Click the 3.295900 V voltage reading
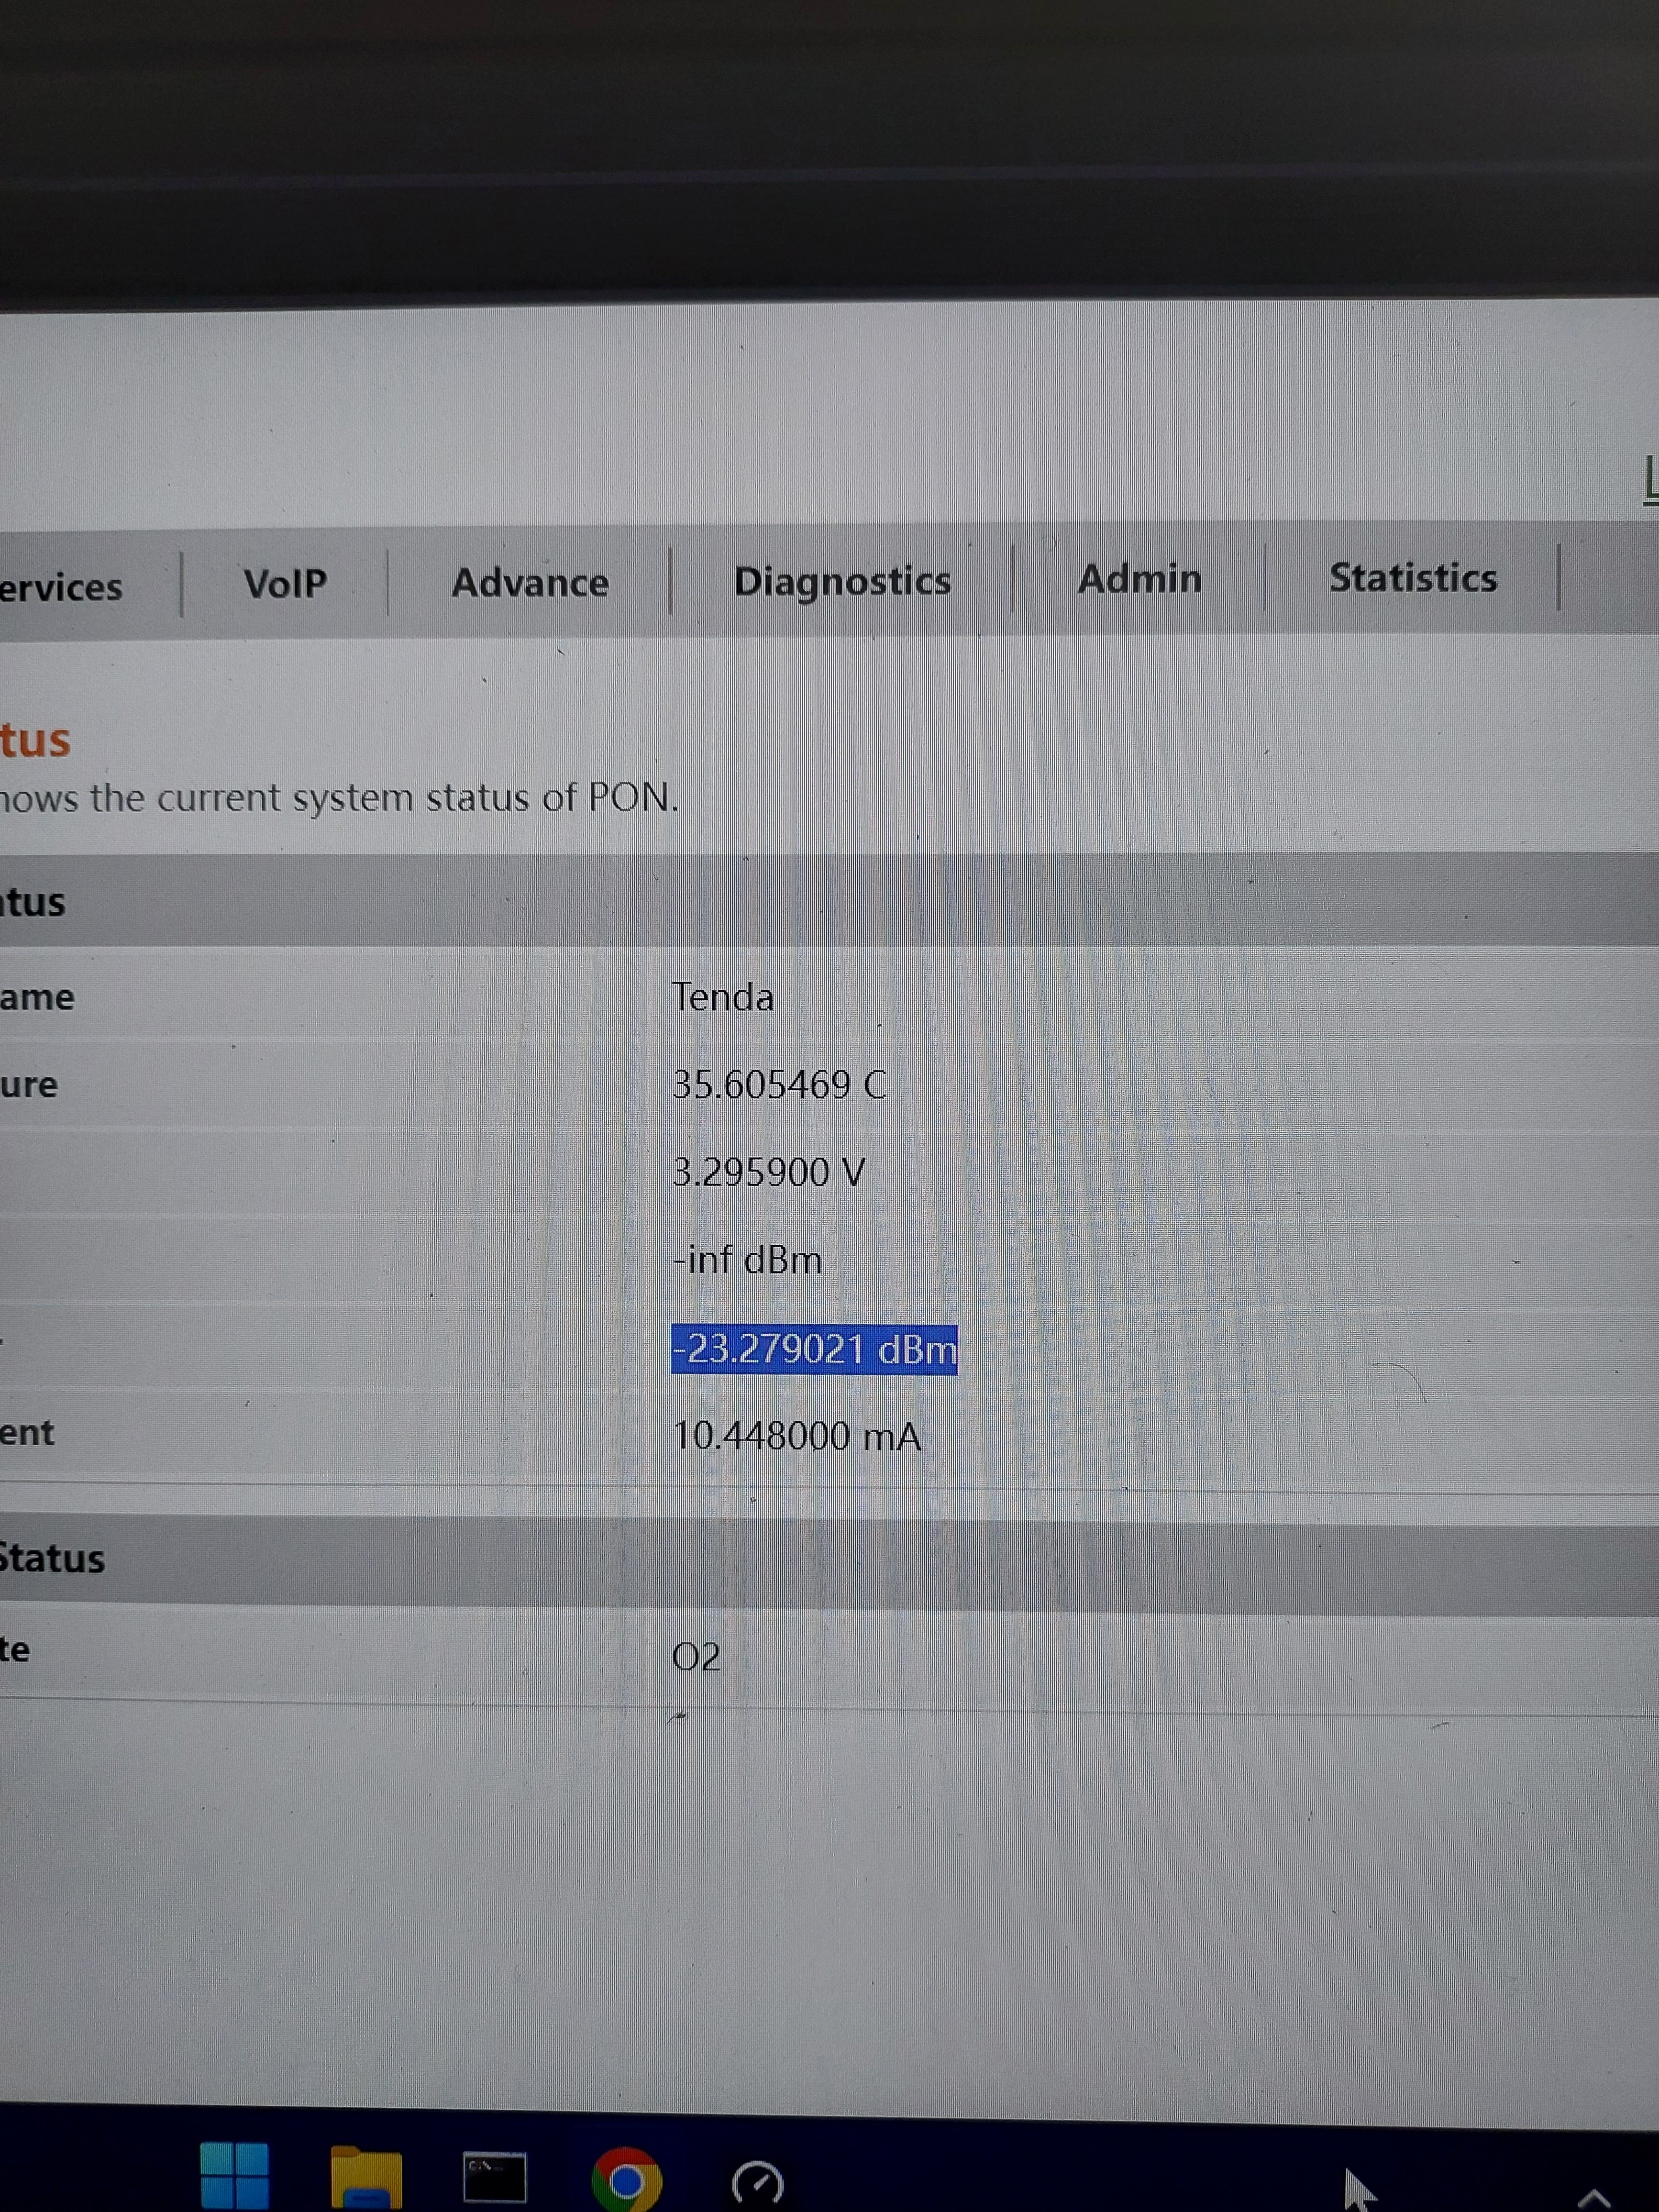 (x=768, y=1172)
